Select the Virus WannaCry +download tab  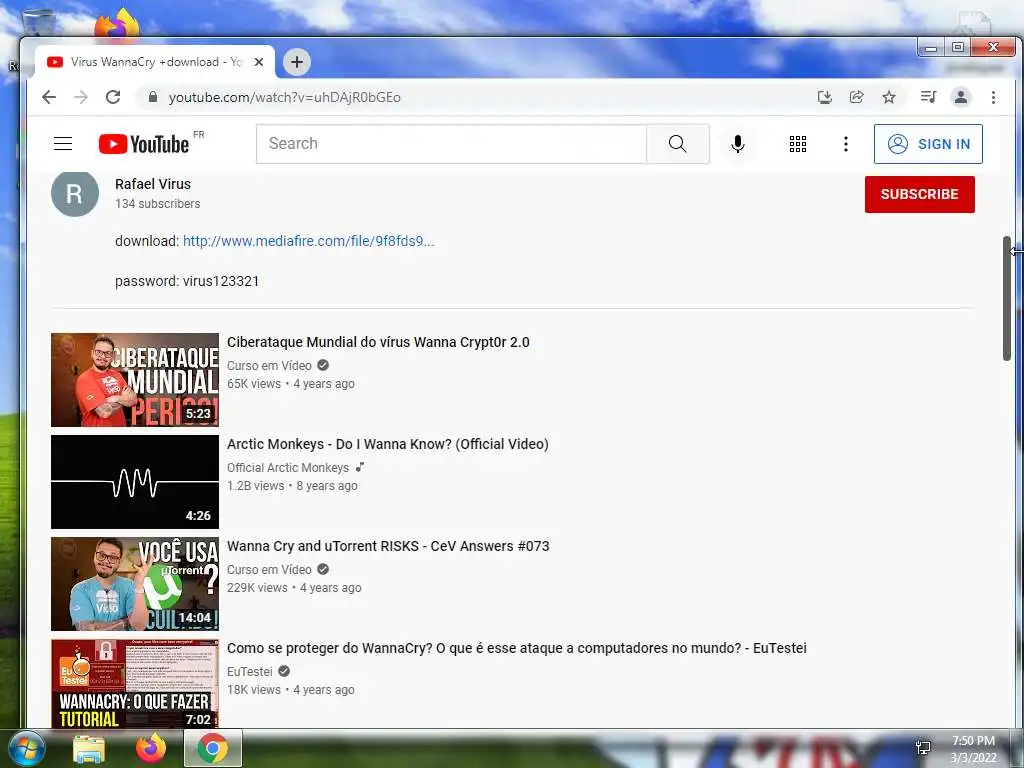155,62
